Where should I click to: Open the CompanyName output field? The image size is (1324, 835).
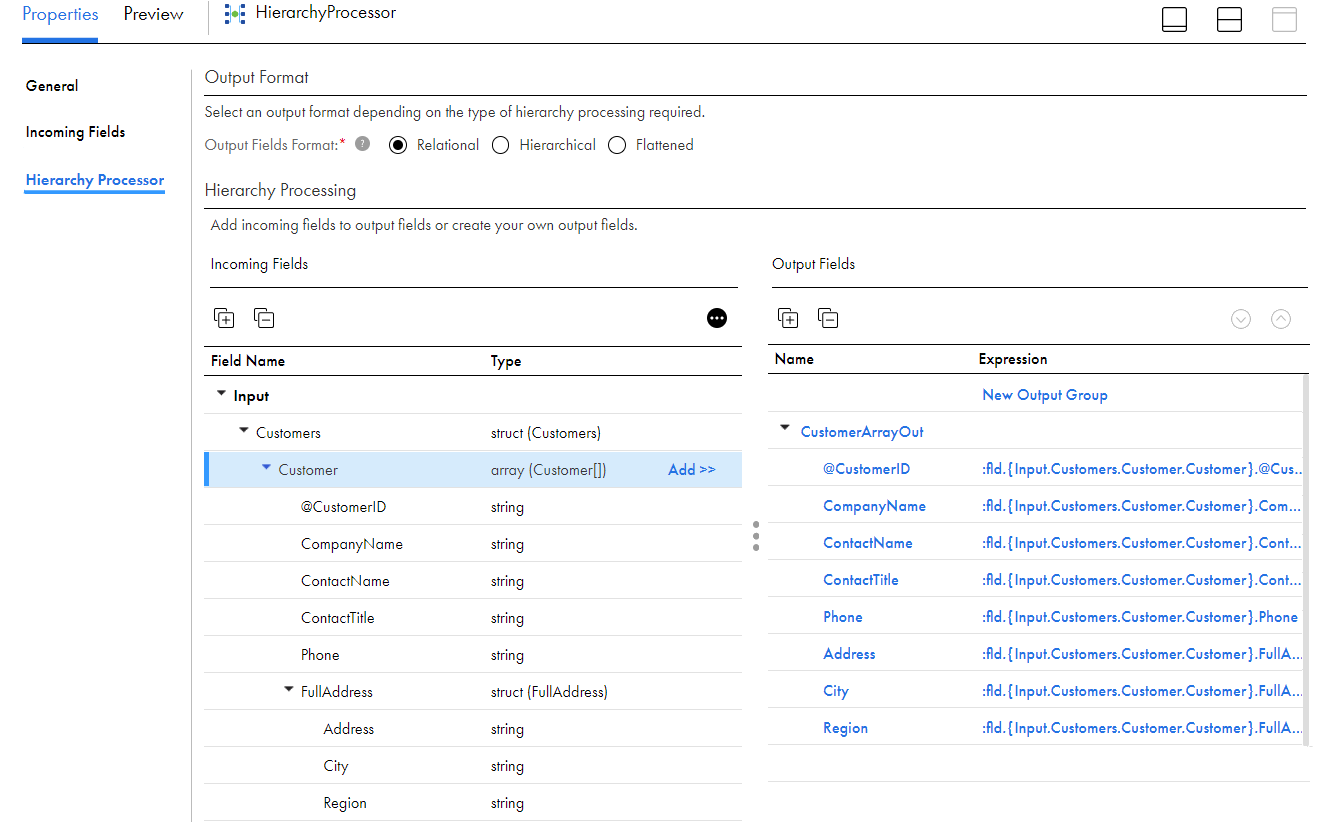pos(874,506)
